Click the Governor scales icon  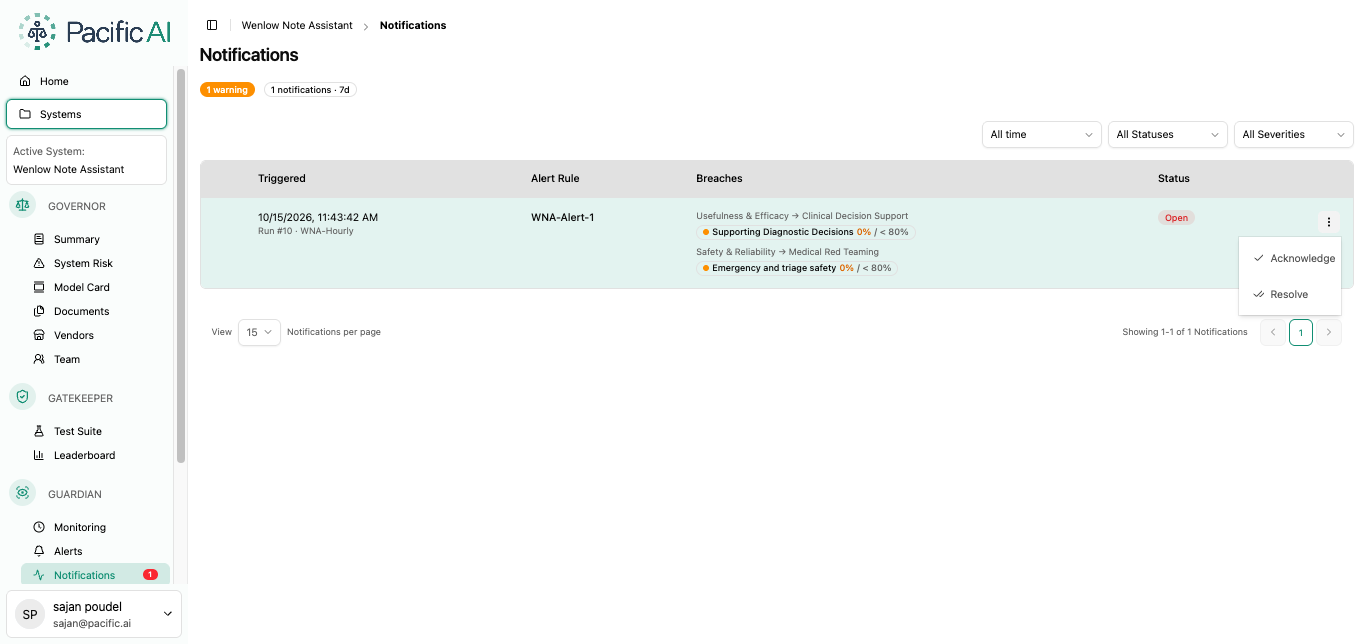pos(23,205)
